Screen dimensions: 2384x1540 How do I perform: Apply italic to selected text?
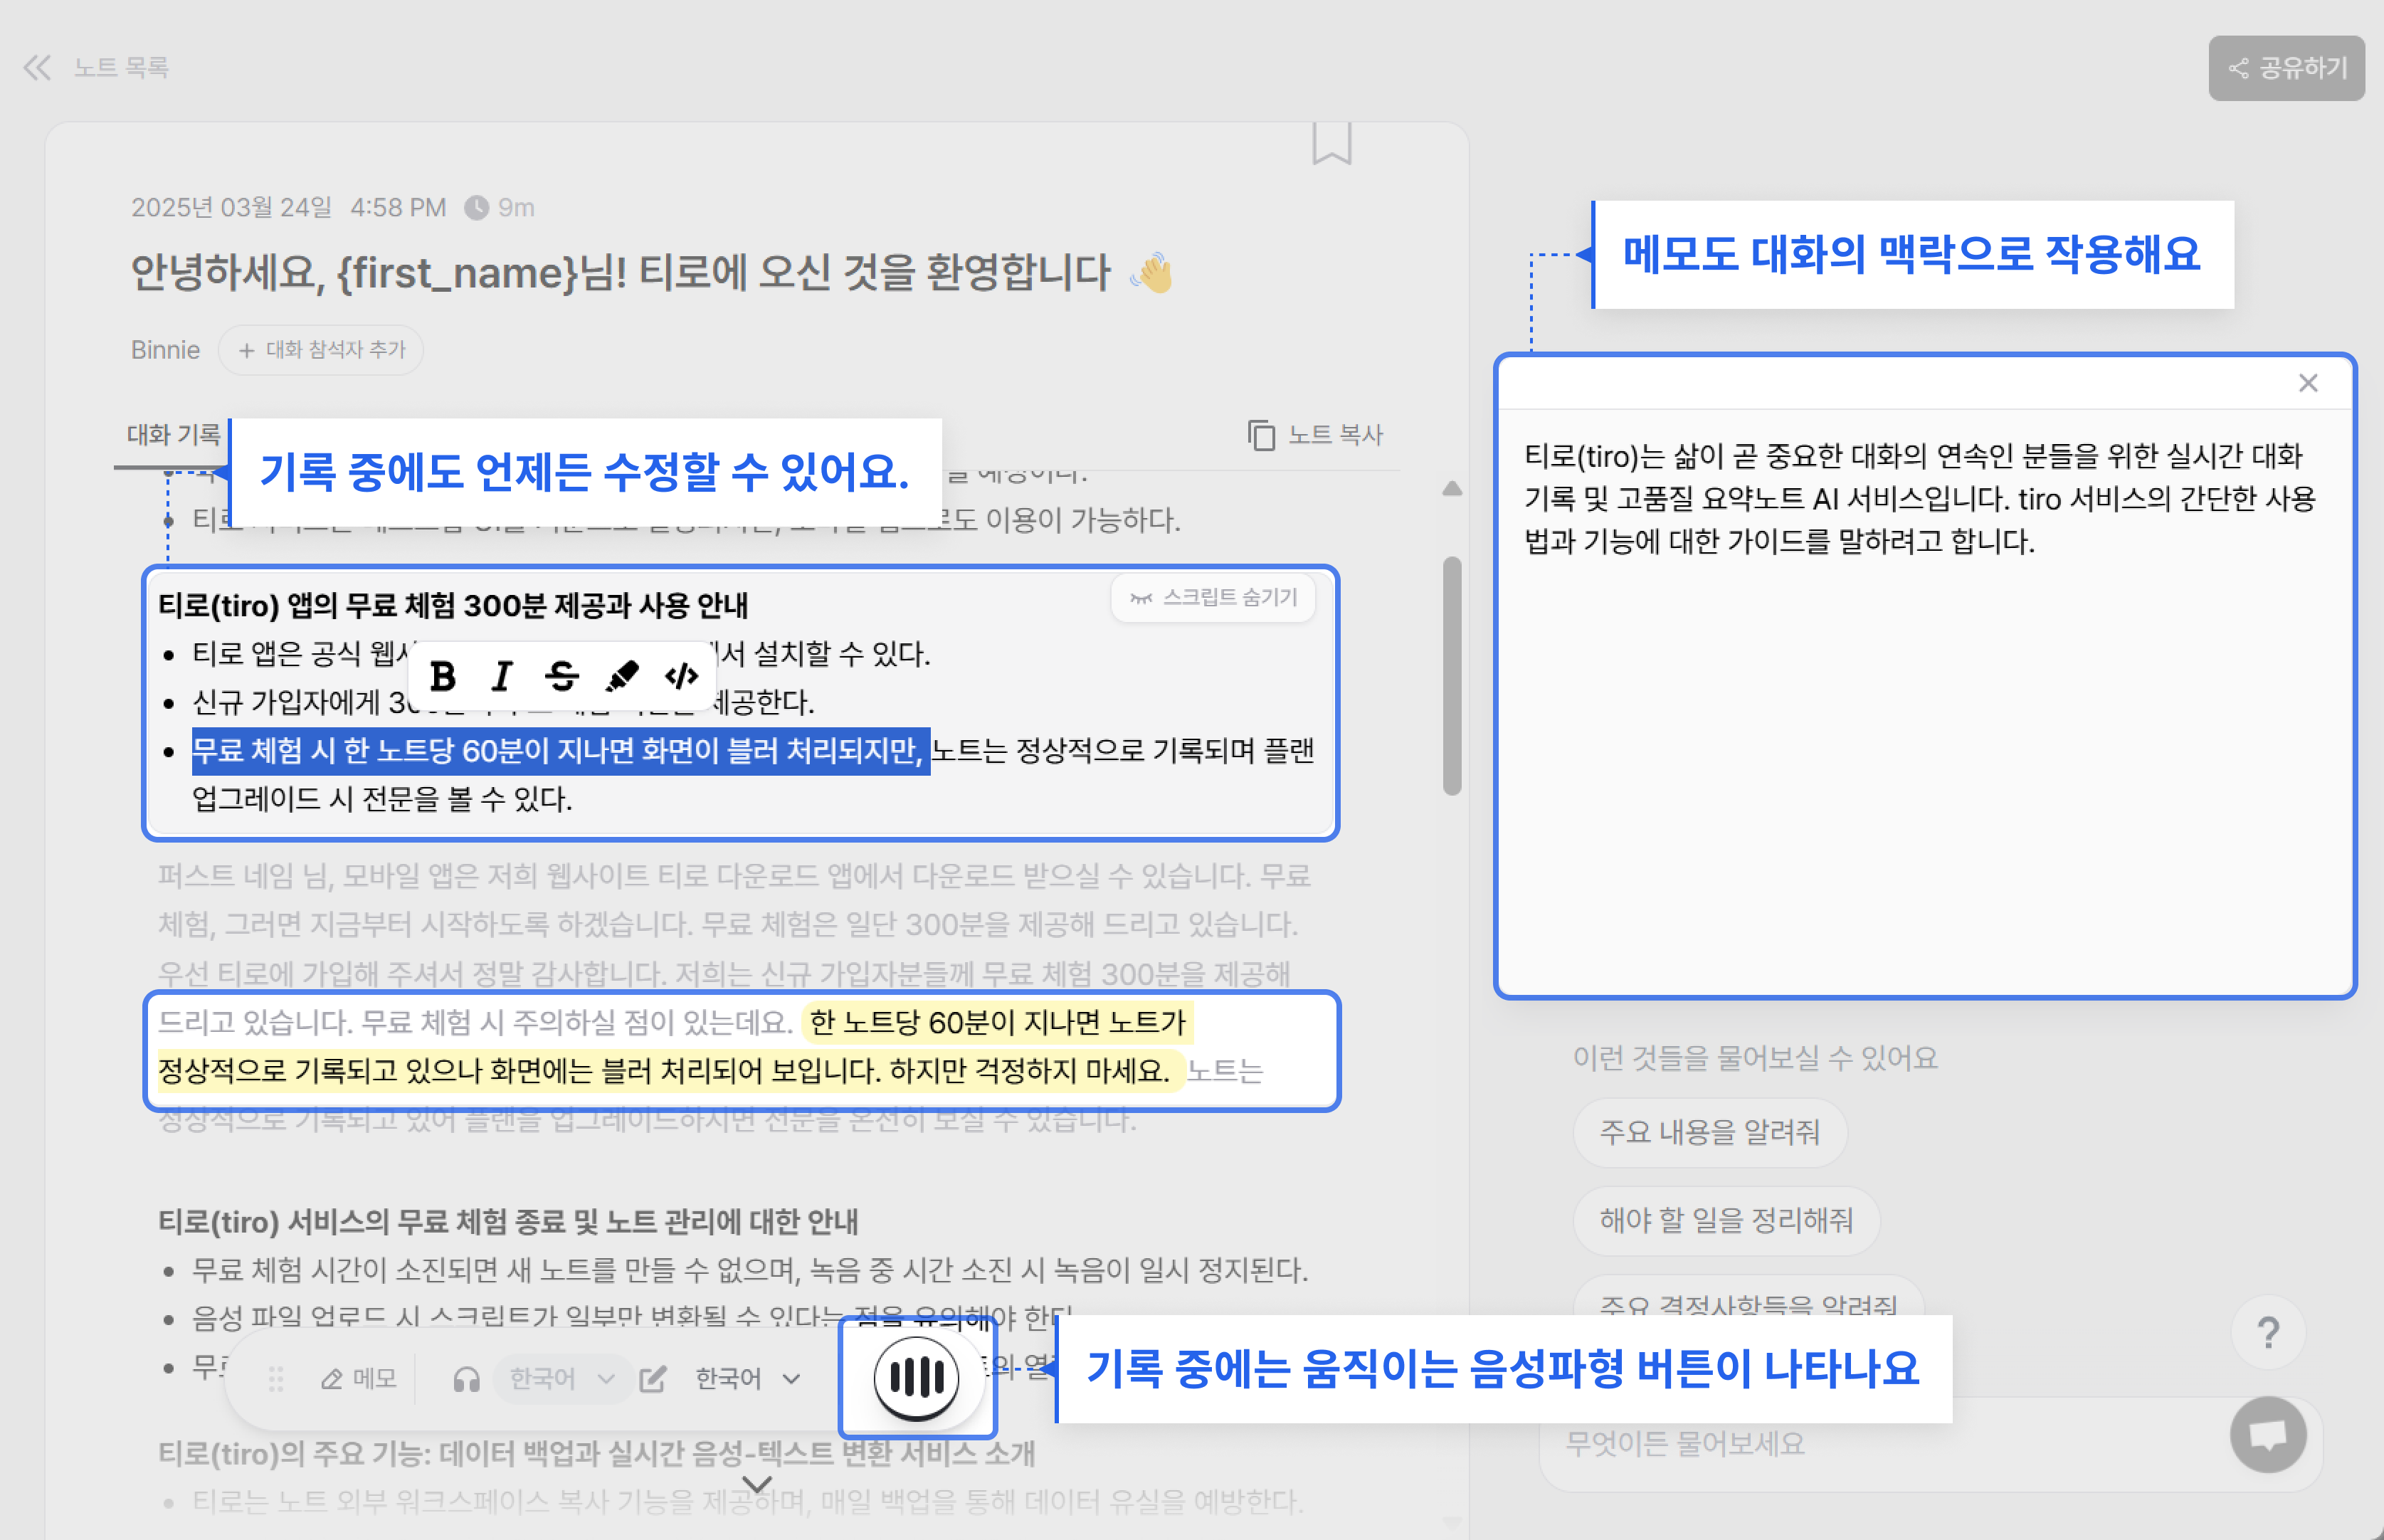pos(502,677)
